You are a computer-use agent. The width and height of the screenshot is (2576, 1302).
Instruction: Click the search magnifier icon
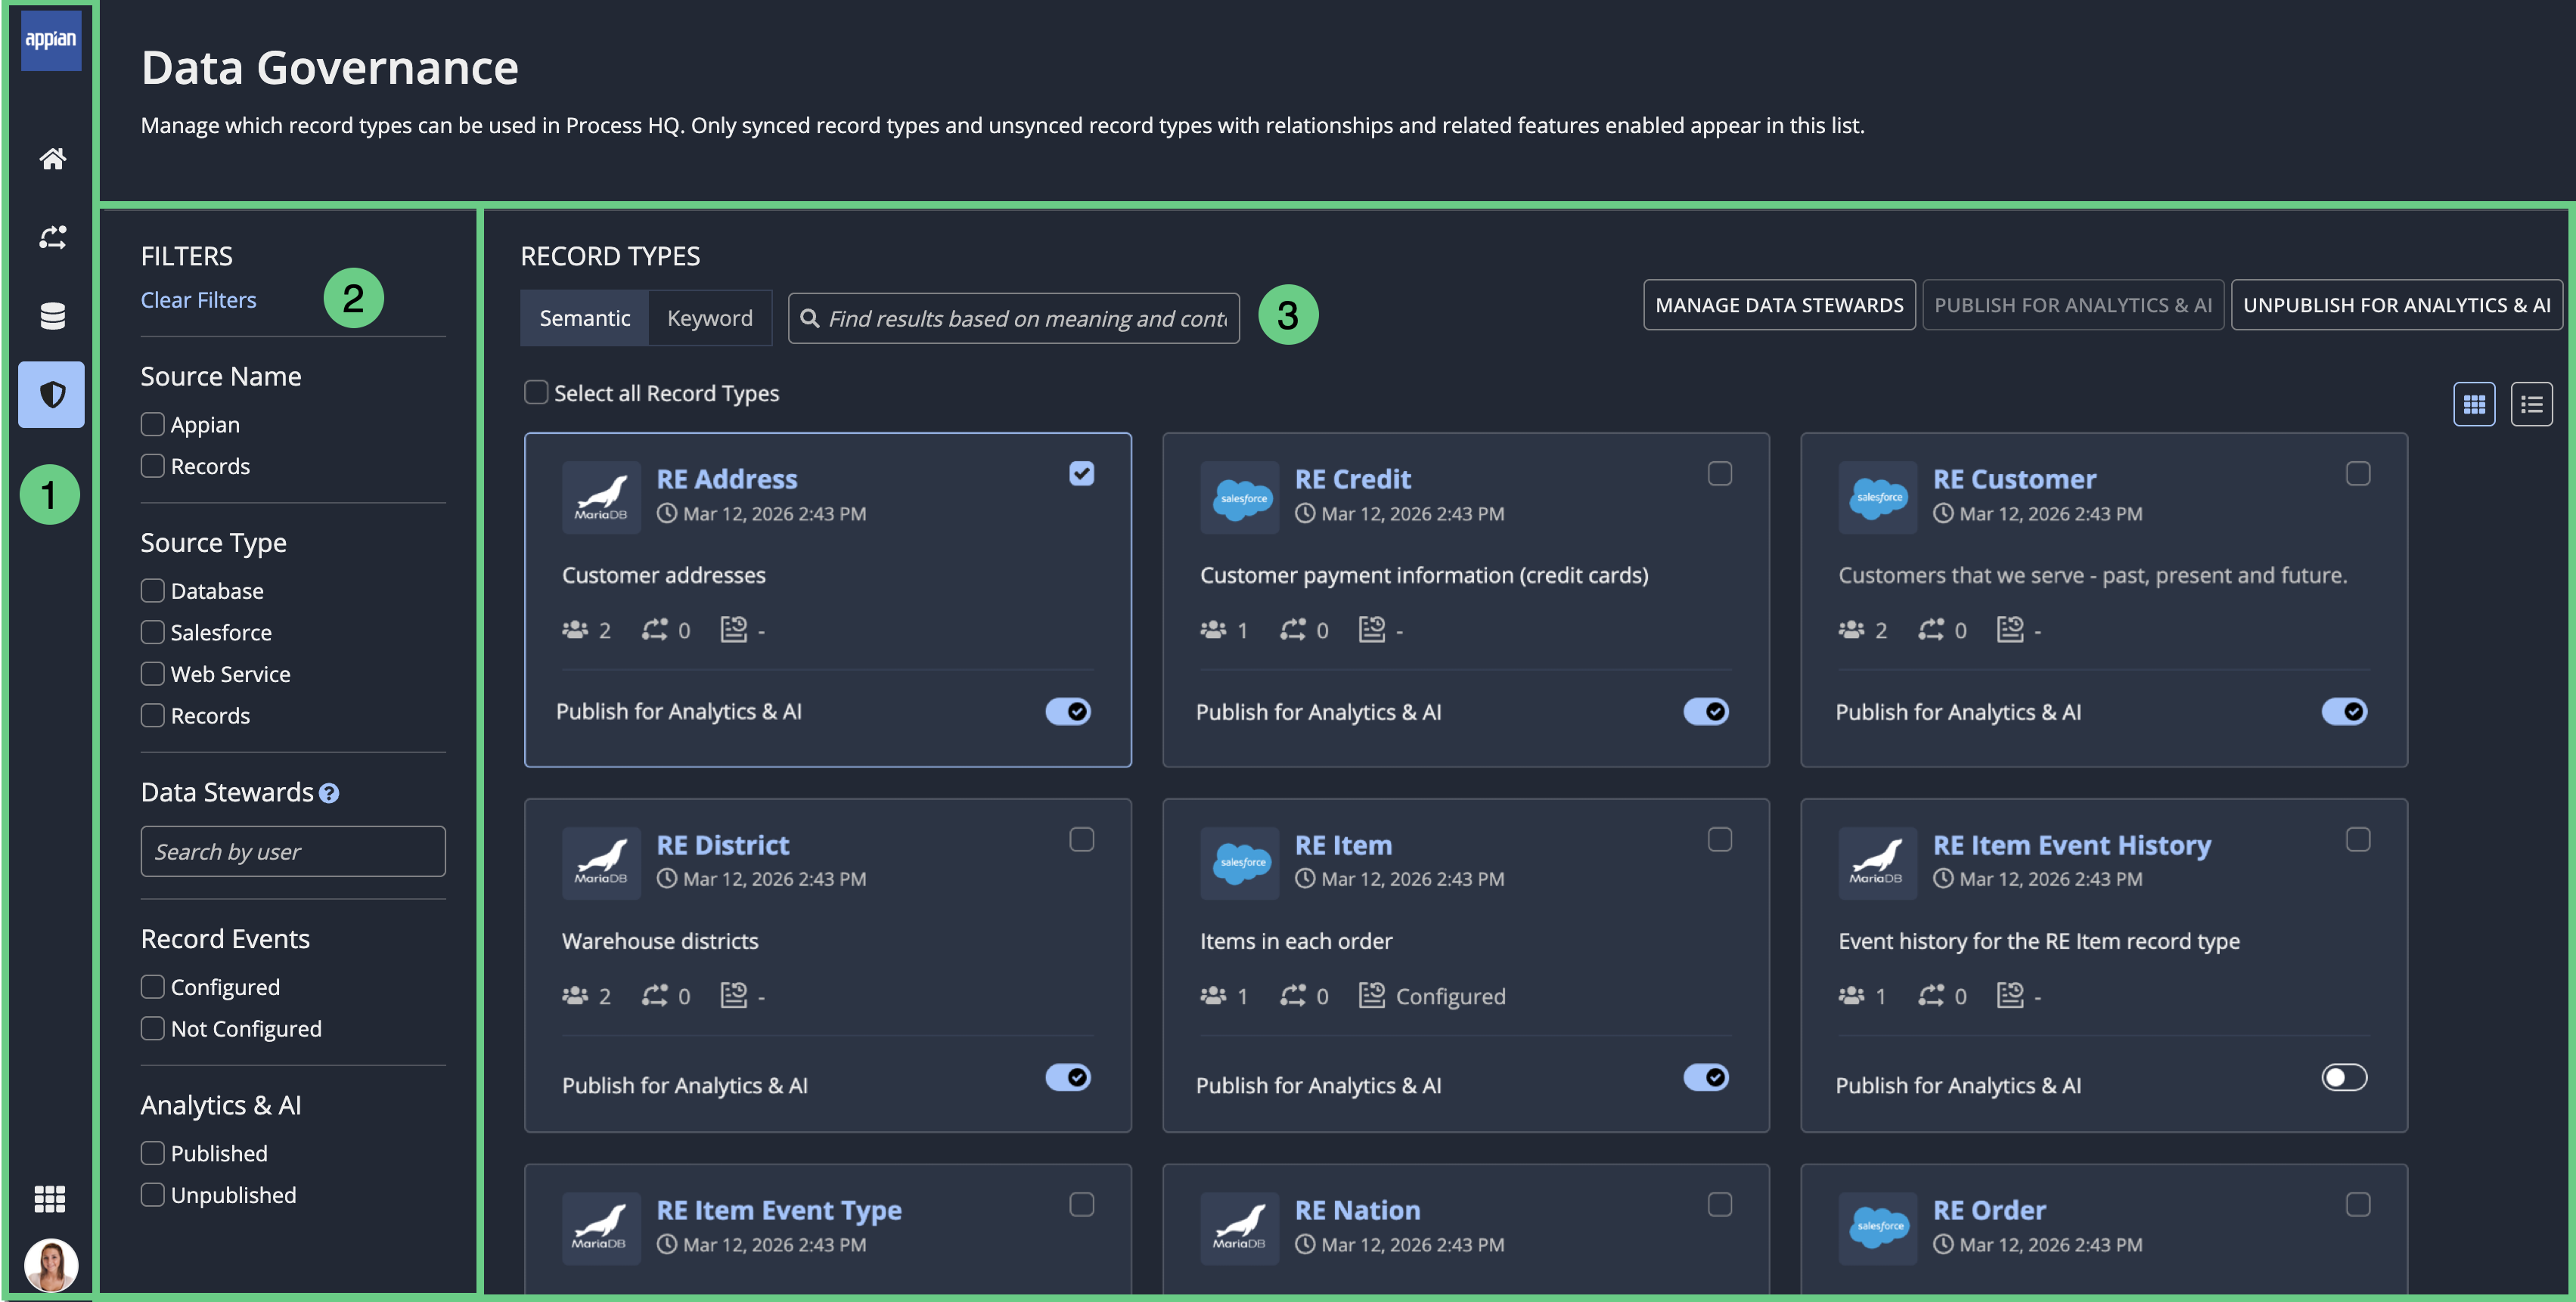[x=810, y=318]
